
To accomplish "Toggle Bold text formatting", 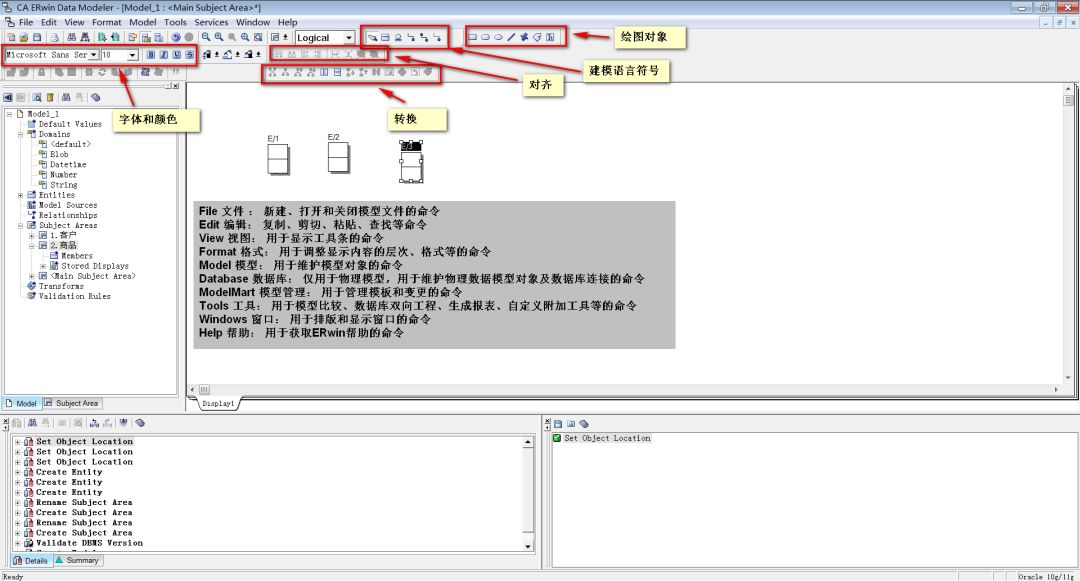I will (151, 54).
